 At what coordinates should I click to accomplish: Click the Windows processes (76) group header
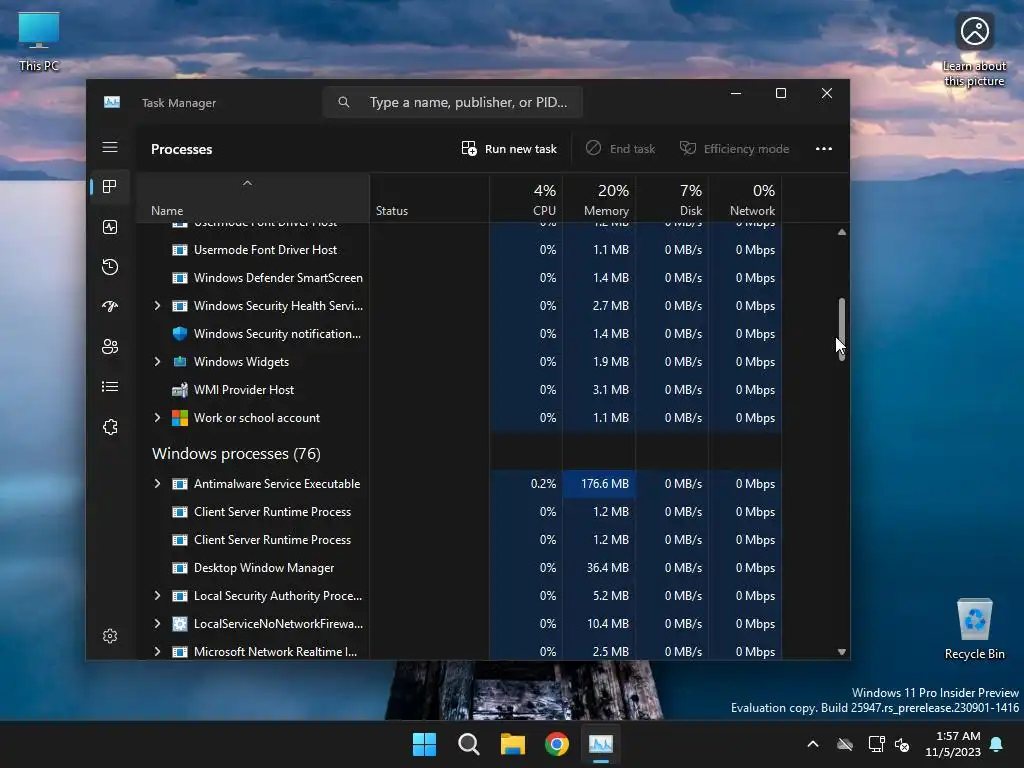point(236,453)
